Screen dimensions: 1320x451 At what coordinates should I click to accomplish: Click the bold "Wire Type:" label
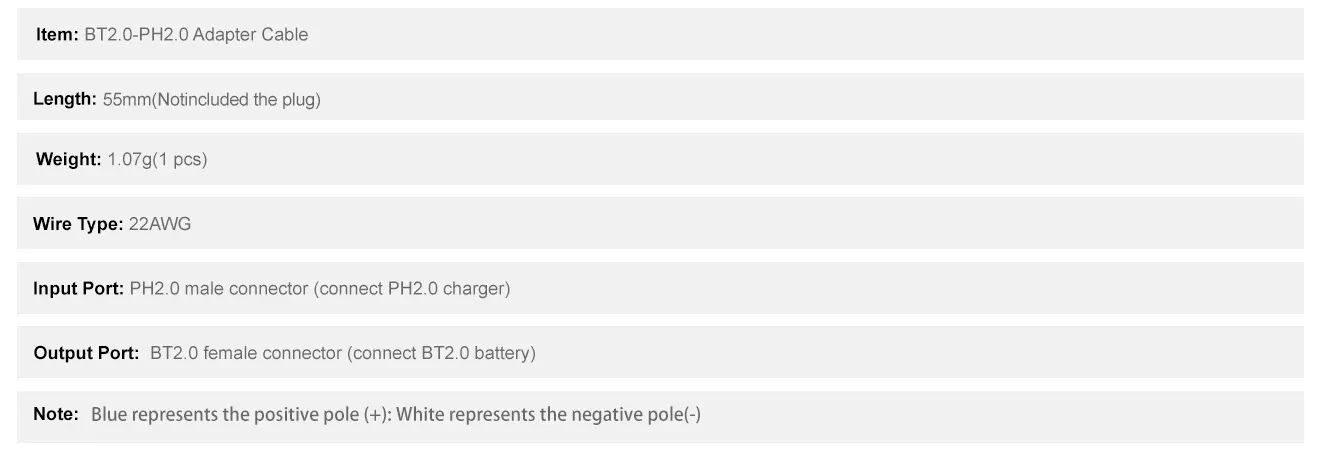[x=78, y=224]
